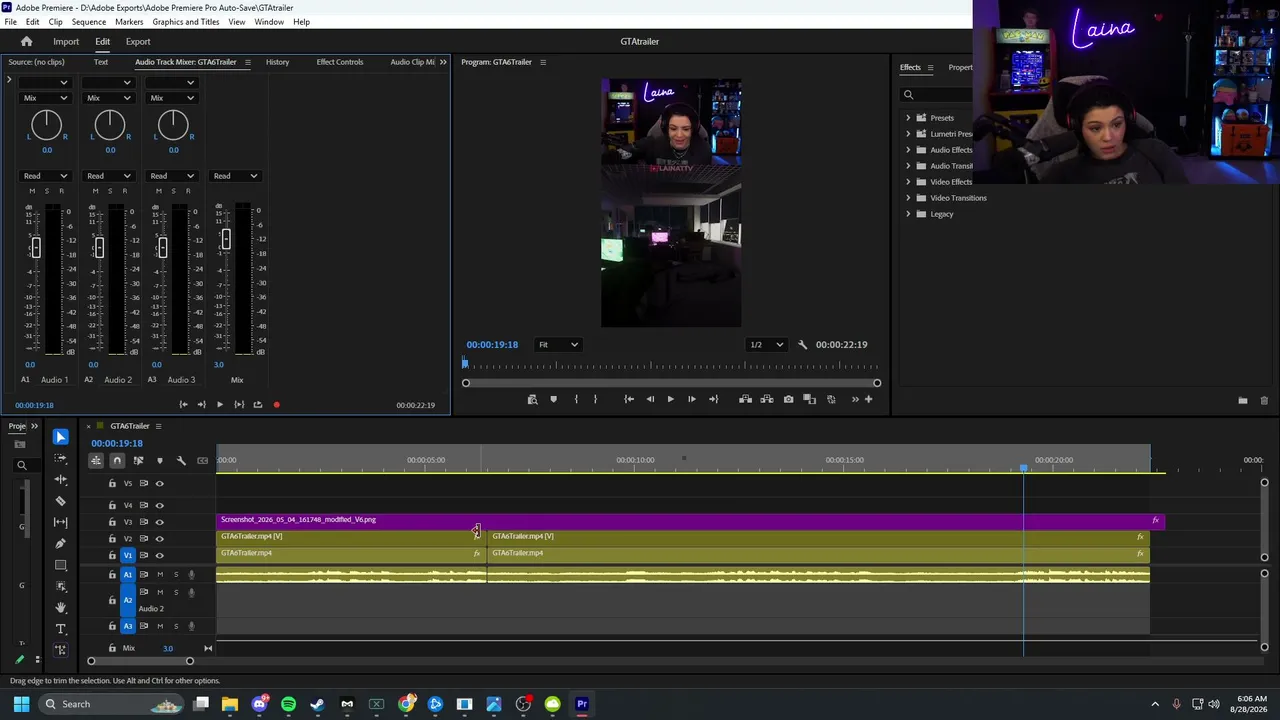Show hidden source panel tabs overflow
The width and height of the screenshot is (1280, 720).
(443, 62)
